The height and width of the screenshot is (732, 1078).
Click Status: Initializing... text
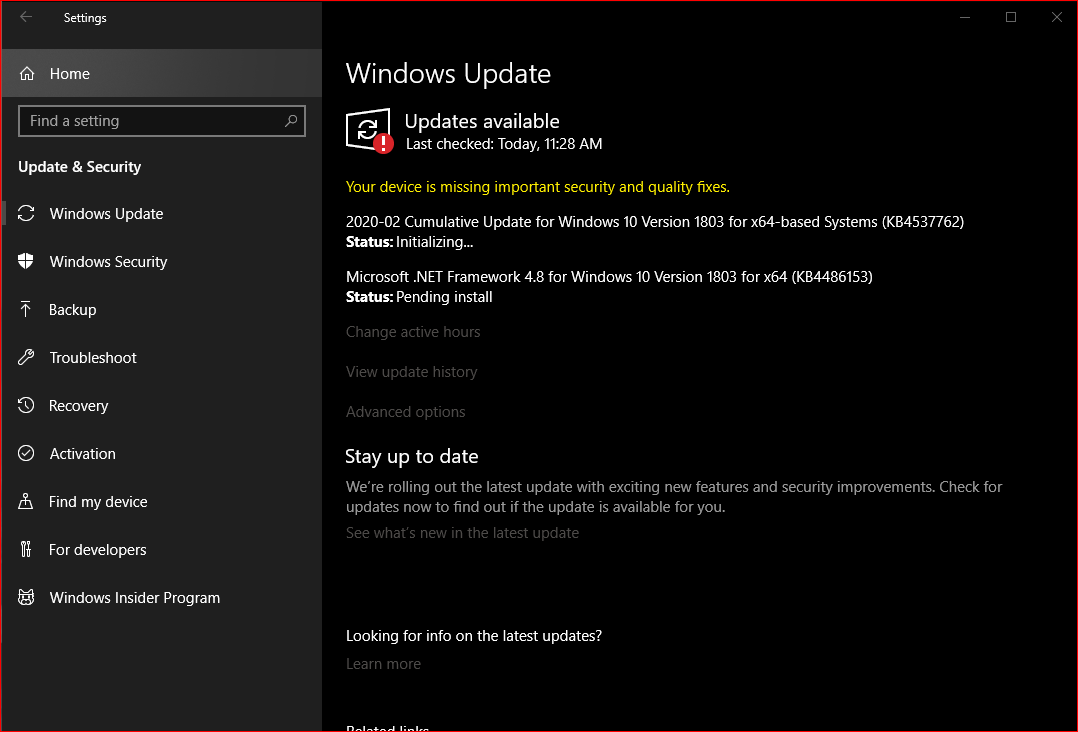[x=410, y=242]
